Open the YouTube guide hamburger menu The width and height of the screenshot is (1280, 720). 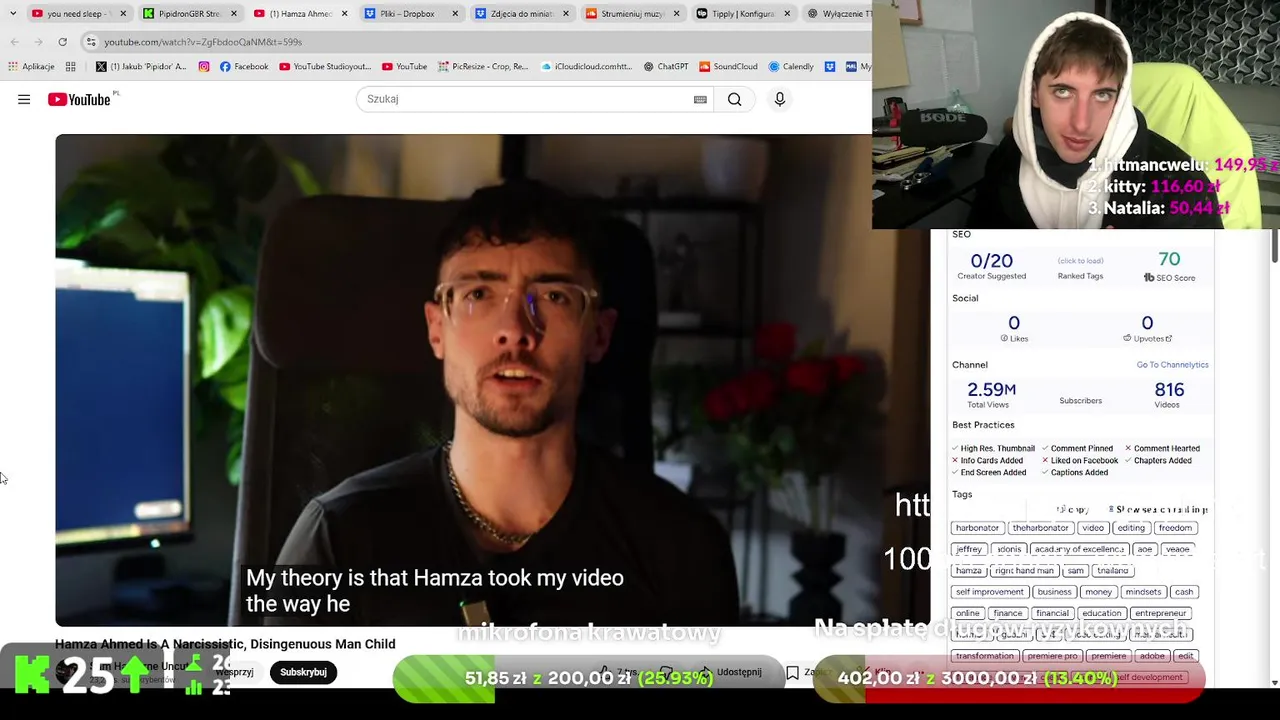pyautogui.click(x=24, y=99)
